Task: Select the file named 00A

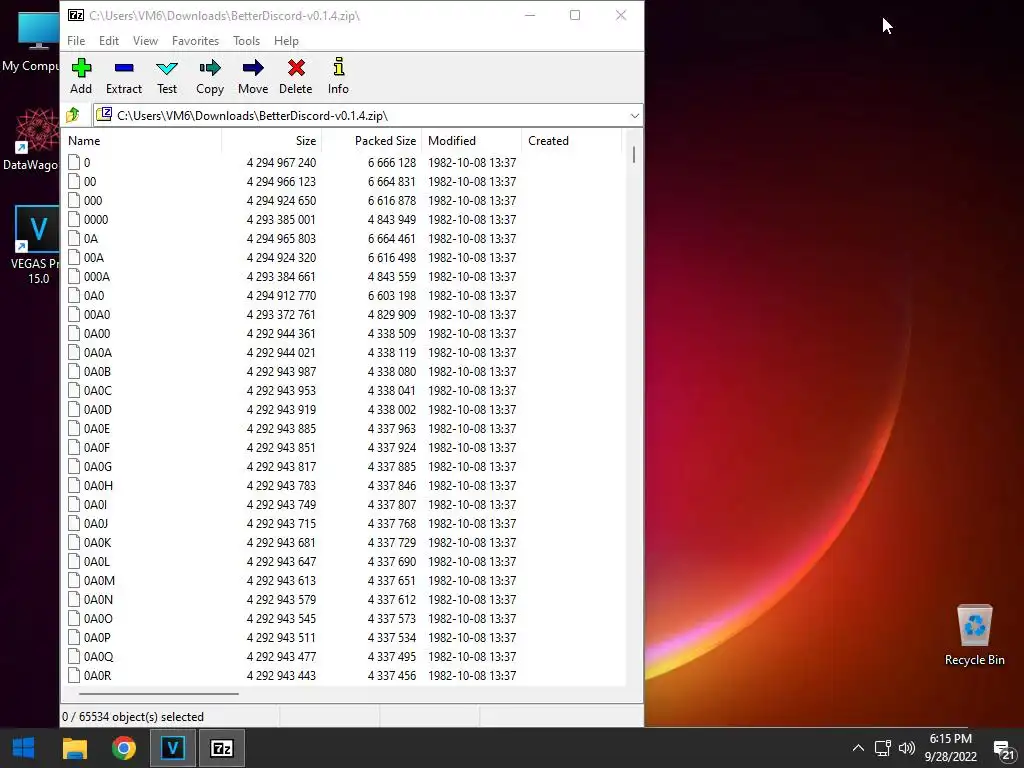Action: click(93, 257)
